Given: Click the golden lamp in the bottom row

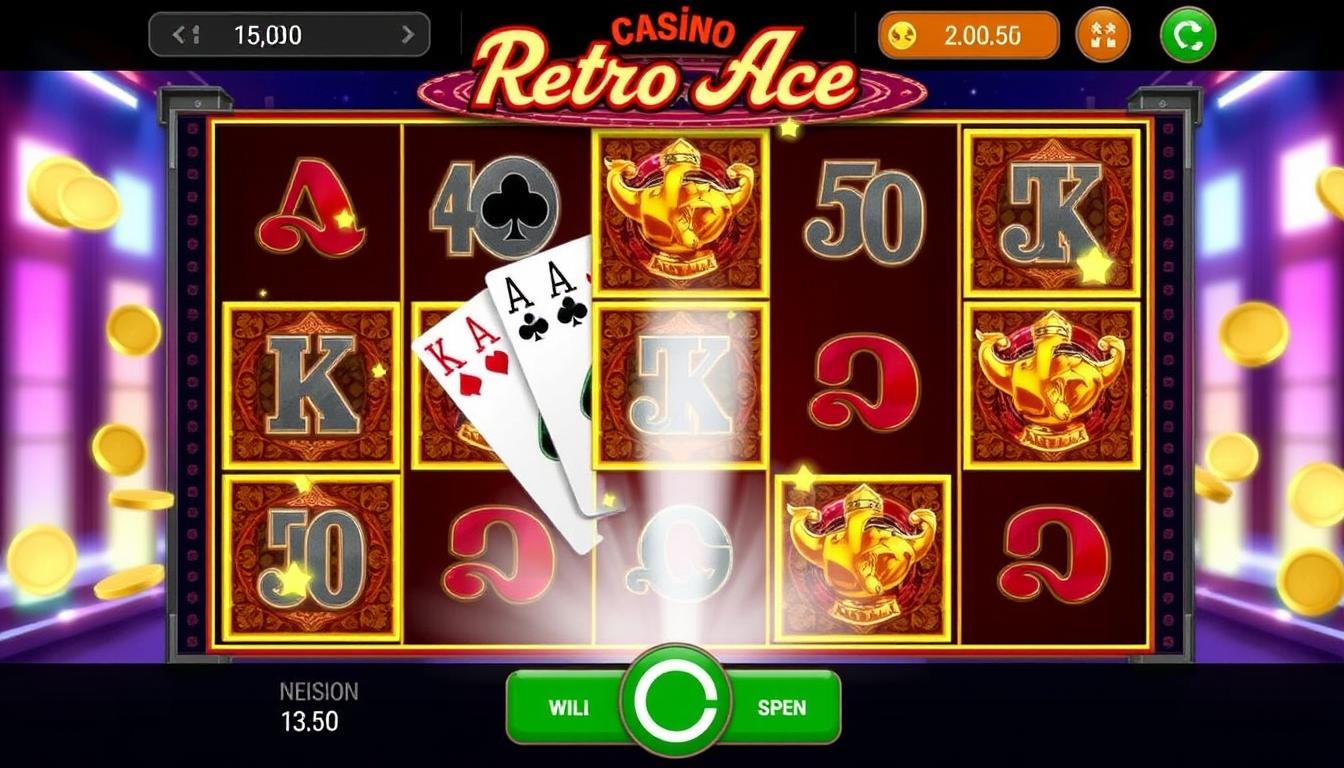Looking at the screenshot, I should (x=862, y=558).
